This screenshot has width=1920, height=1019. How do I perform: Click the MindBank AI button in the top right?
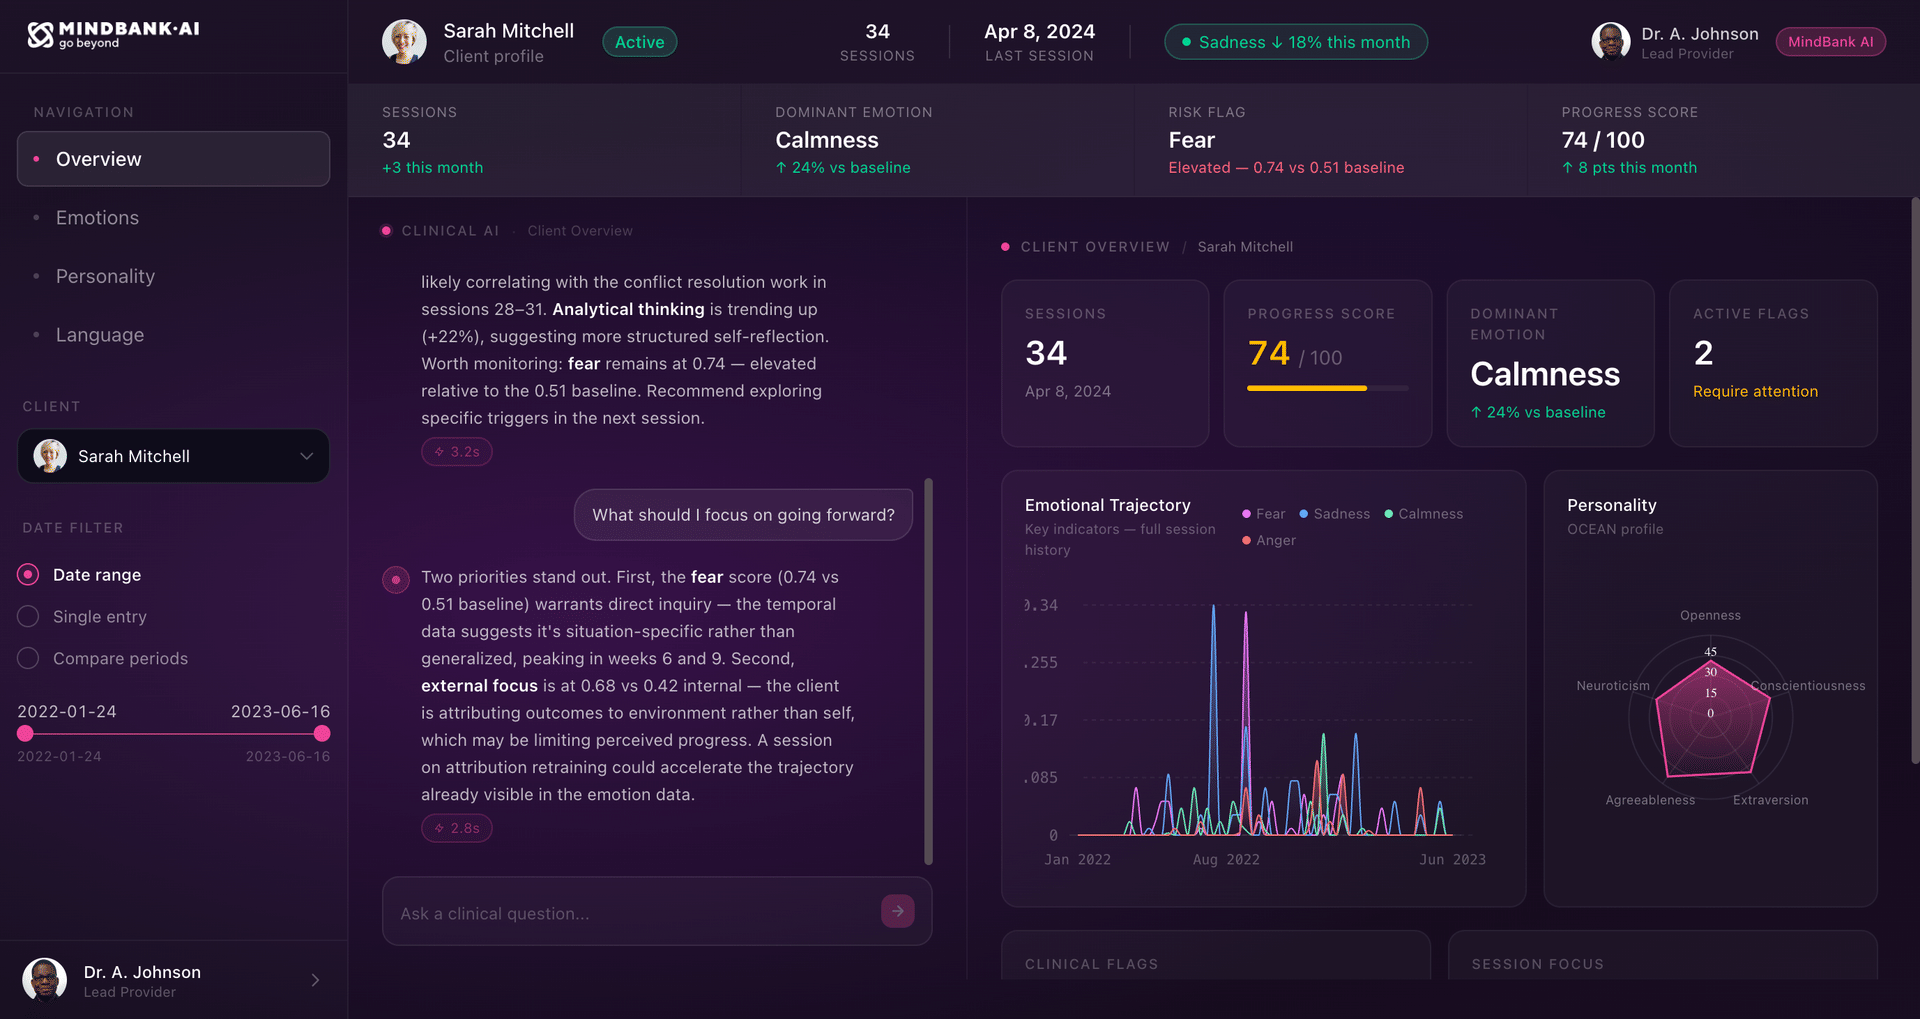(x=1830, y=41)
